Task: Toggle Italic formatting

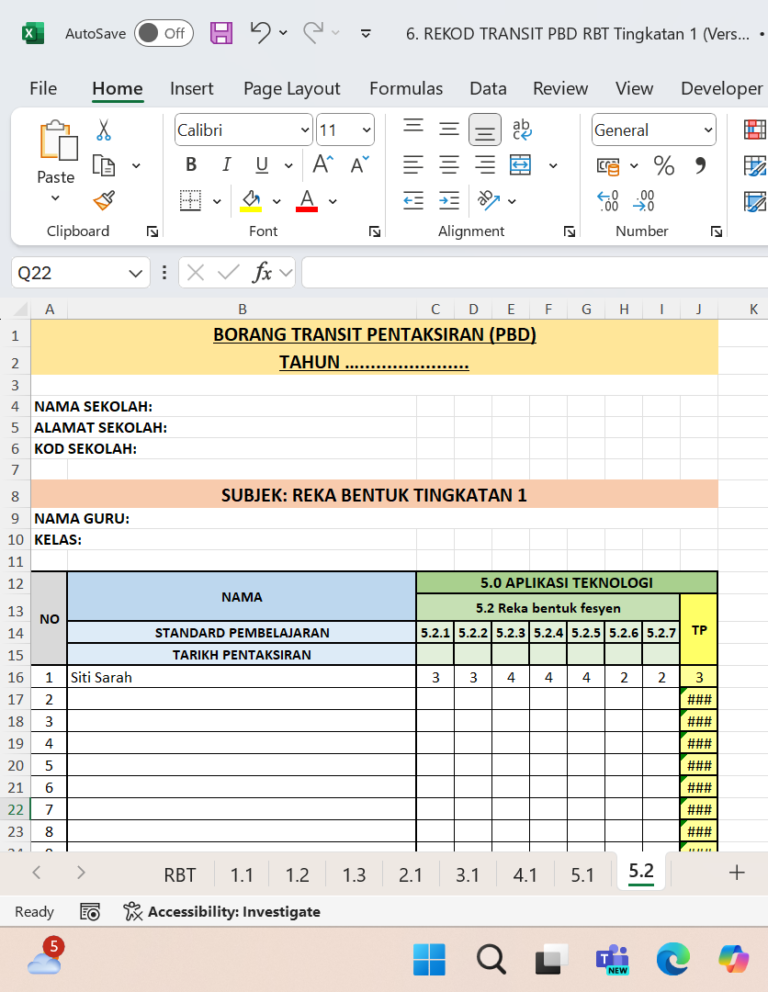Action: (x=226, y=165)
